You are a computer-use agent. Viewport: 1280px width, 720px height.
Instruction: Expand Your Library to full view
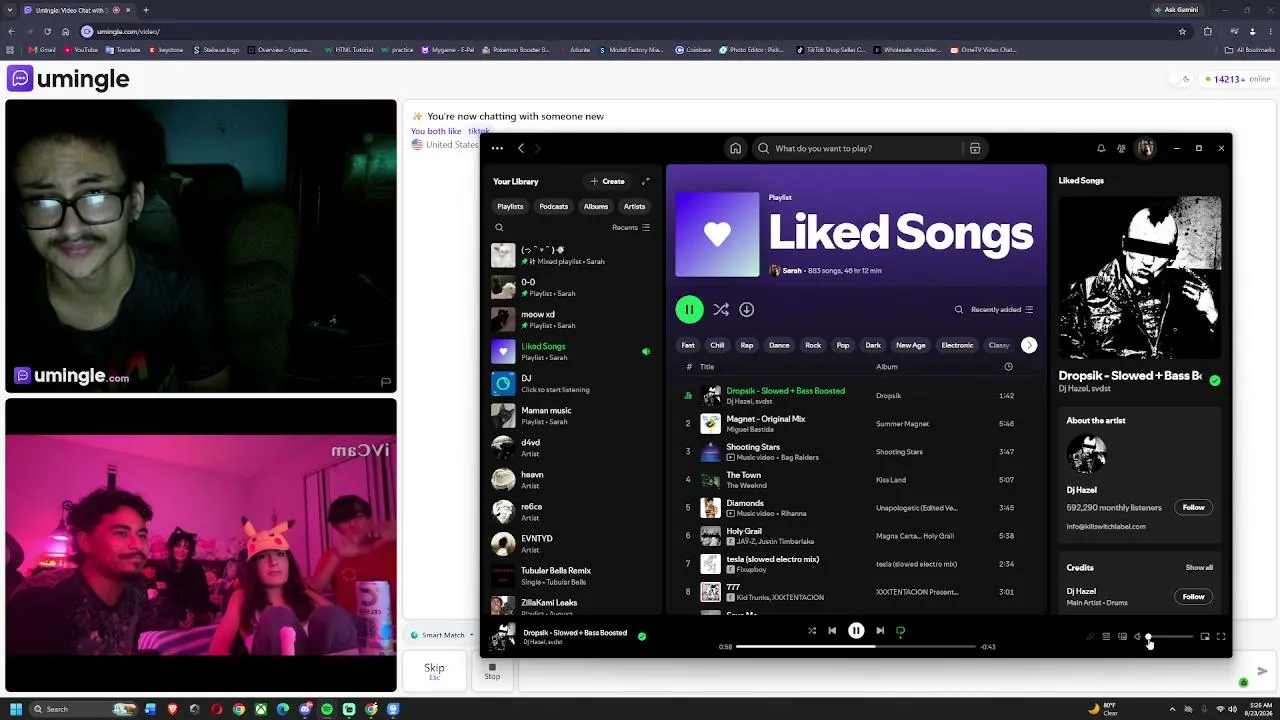click(645, 181)
